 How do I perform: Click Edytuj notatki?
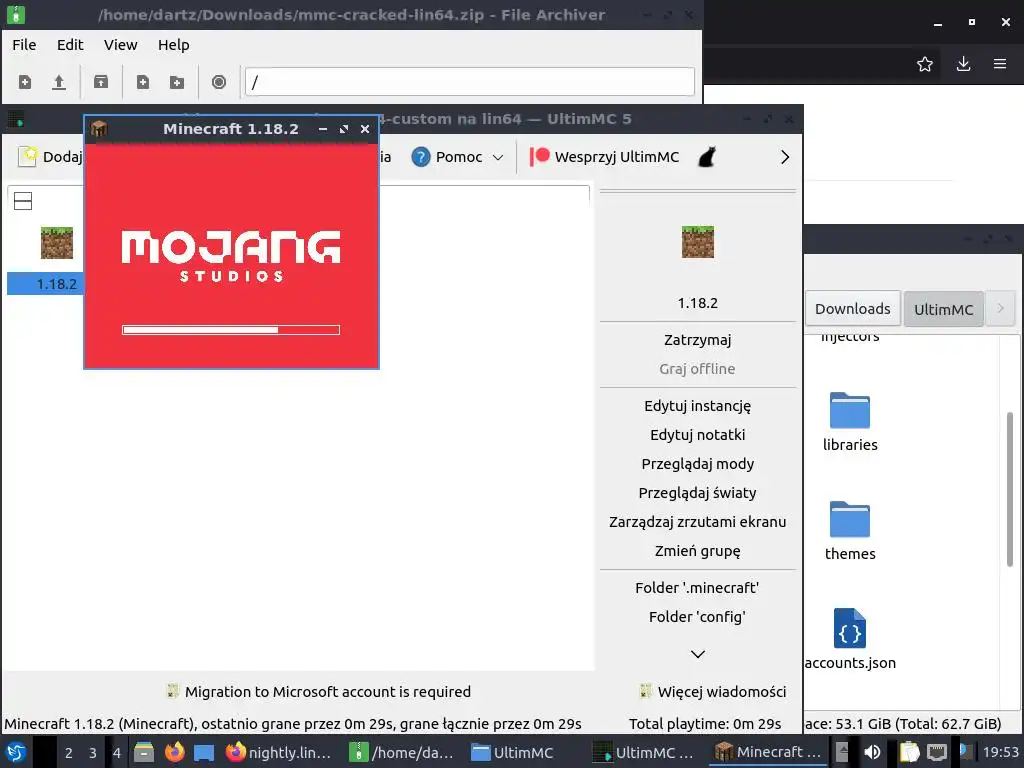click(697, 435)
